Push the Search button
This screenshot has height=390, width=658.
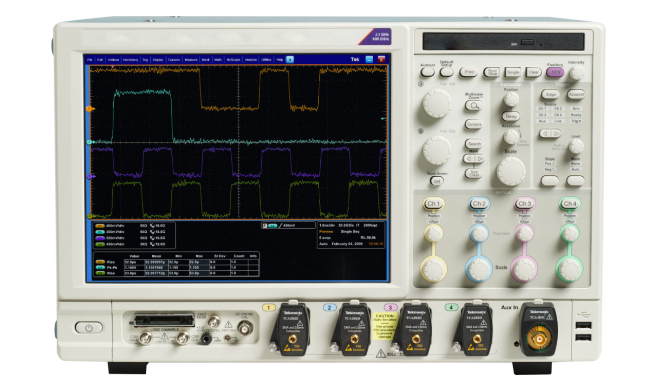474,144
